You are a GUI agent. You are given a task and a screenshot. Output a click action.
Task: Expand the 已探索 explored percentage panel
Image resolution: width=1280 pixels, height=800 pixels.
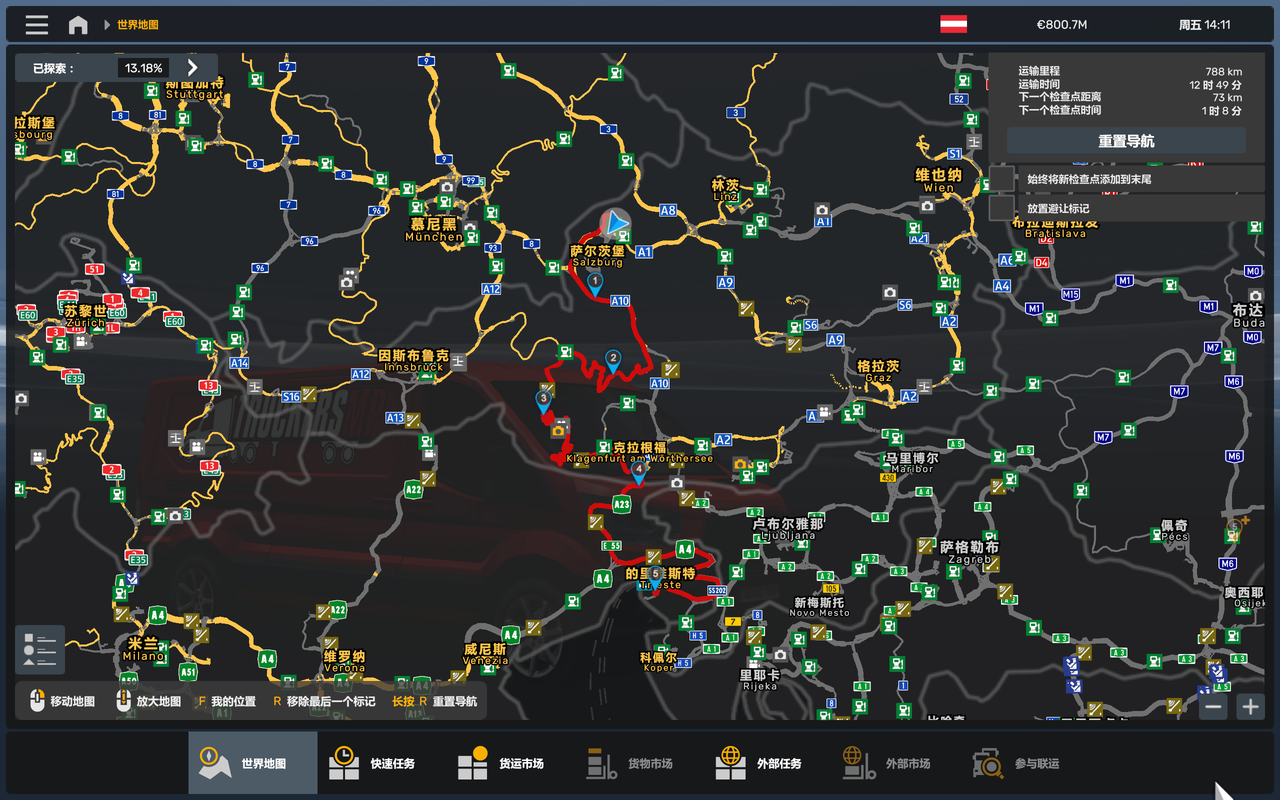[x=193, y=67]
